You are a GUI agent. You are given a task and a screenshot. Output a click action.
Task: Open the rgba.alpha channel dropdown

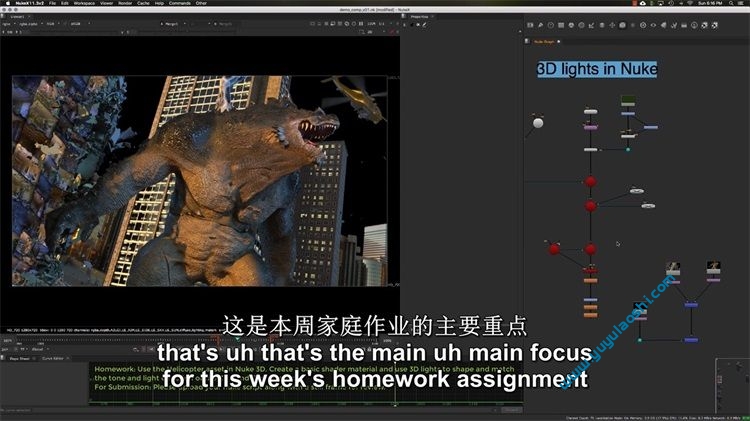pos(31,23)
